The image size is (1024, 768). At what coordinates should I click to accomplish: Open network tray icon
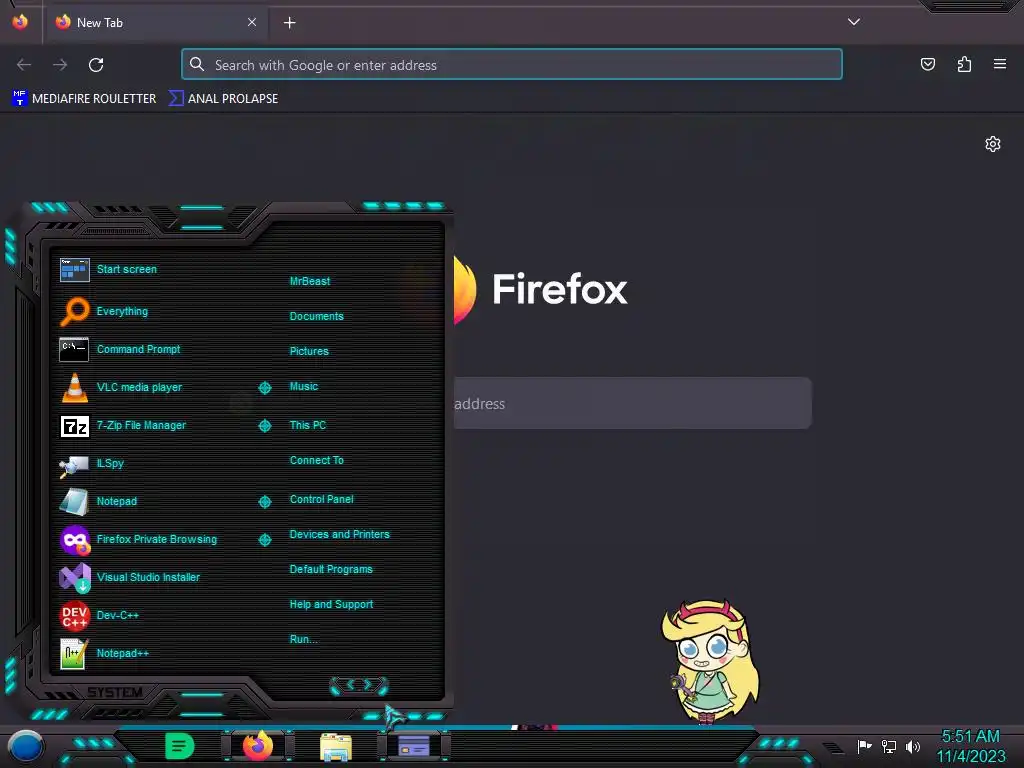pos(888,746)
